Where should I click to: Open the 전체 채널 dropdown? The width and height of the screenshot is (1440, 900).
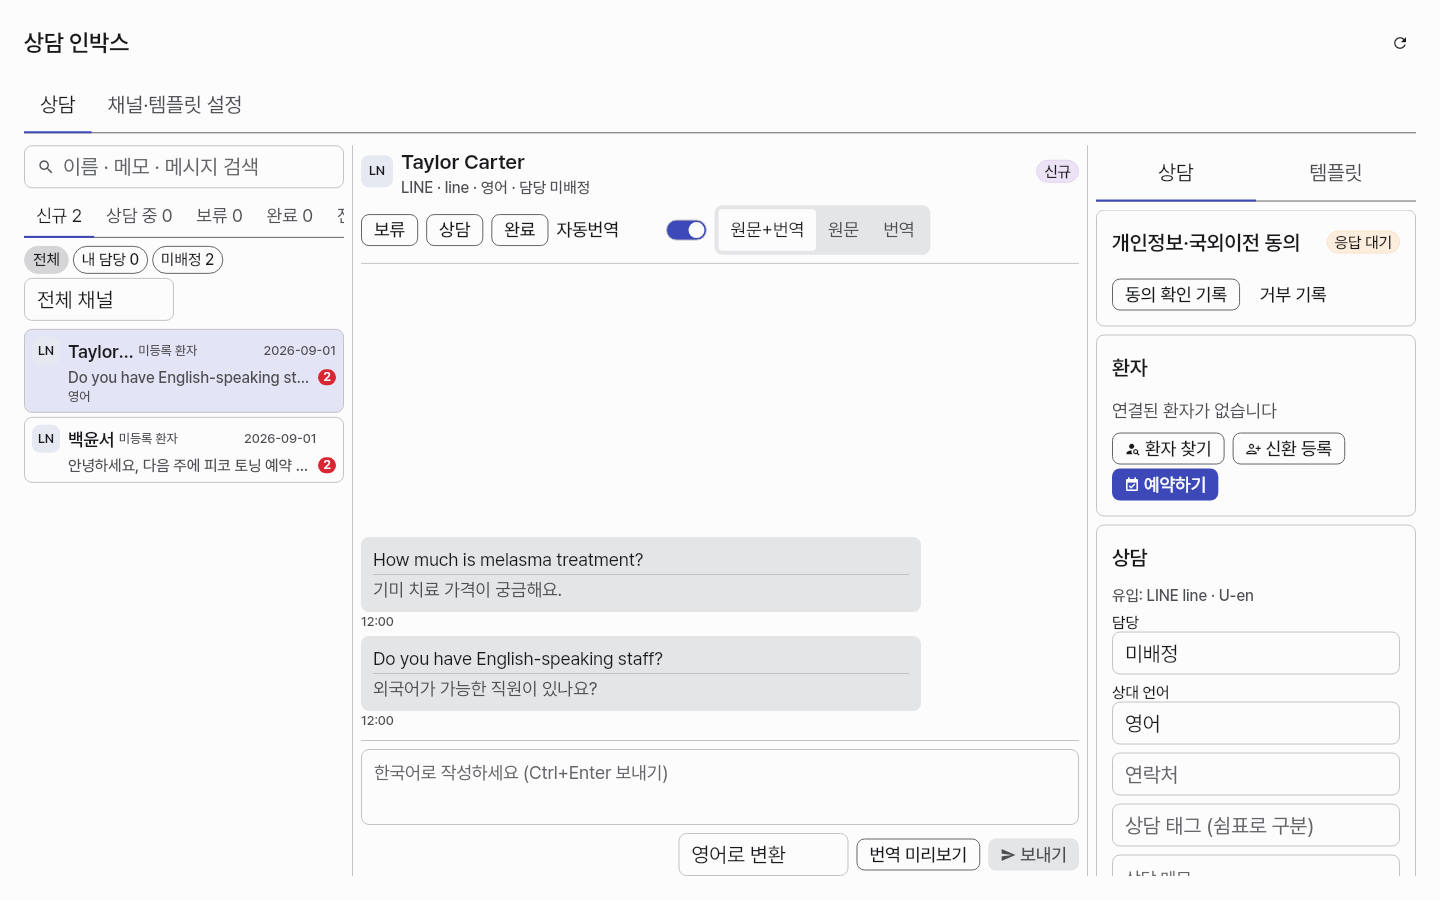[x=99, y=300]
